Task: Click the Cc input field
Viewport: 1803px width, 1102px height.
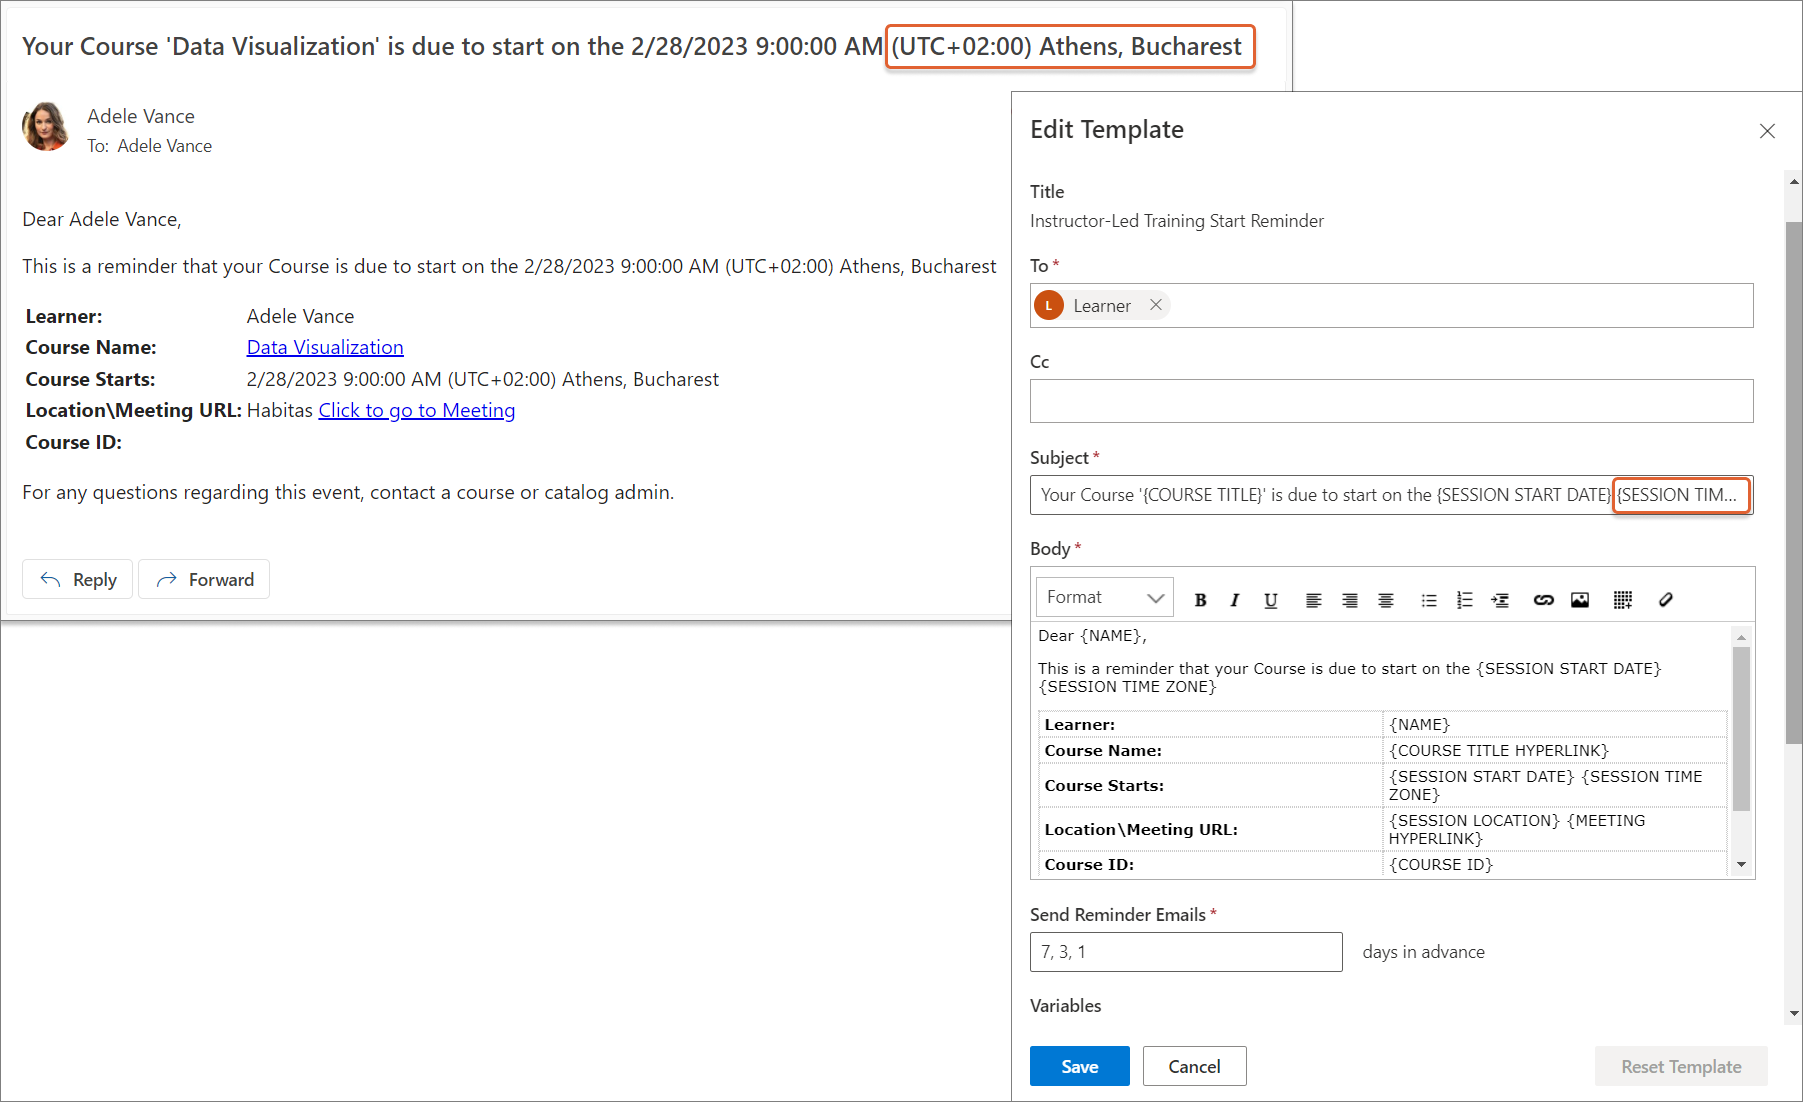Action: [1391, 401]
